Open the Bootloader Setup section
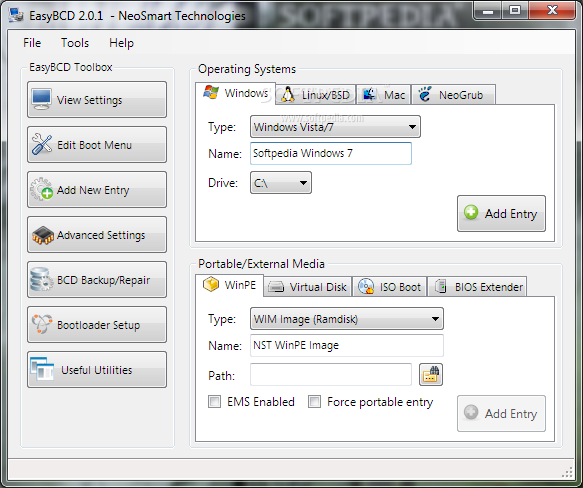This screenshot has width=583, height=488. click(x=97, y=325)
